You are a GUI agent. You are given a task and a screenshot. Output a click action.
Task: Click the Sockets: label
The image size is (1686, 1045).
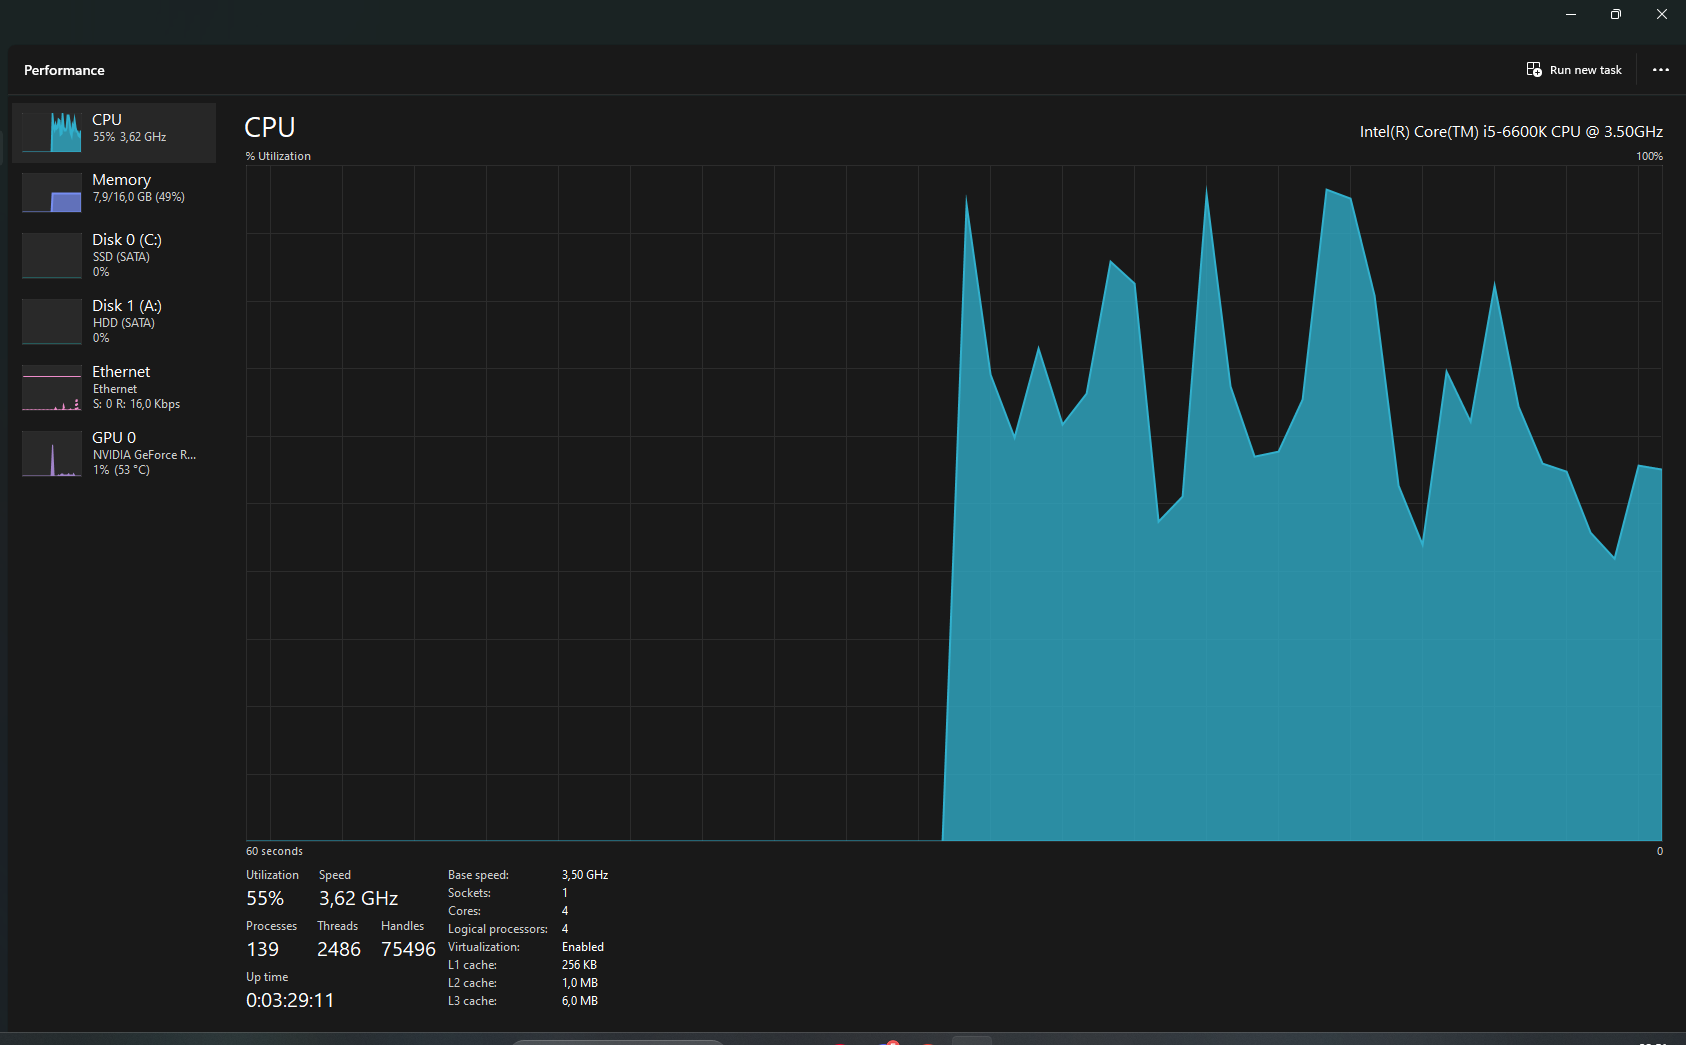pyautogui.click(x=469, y=893)
